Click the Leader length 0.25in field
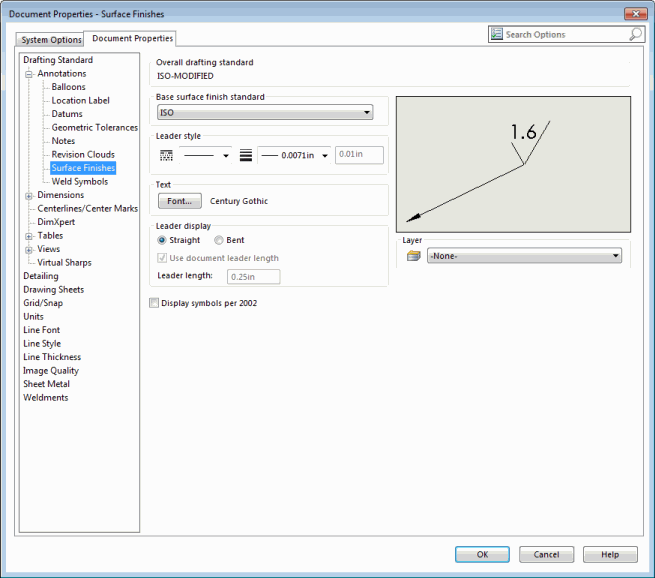The width and height of the screenshot is (655, 578). (254, 276)
